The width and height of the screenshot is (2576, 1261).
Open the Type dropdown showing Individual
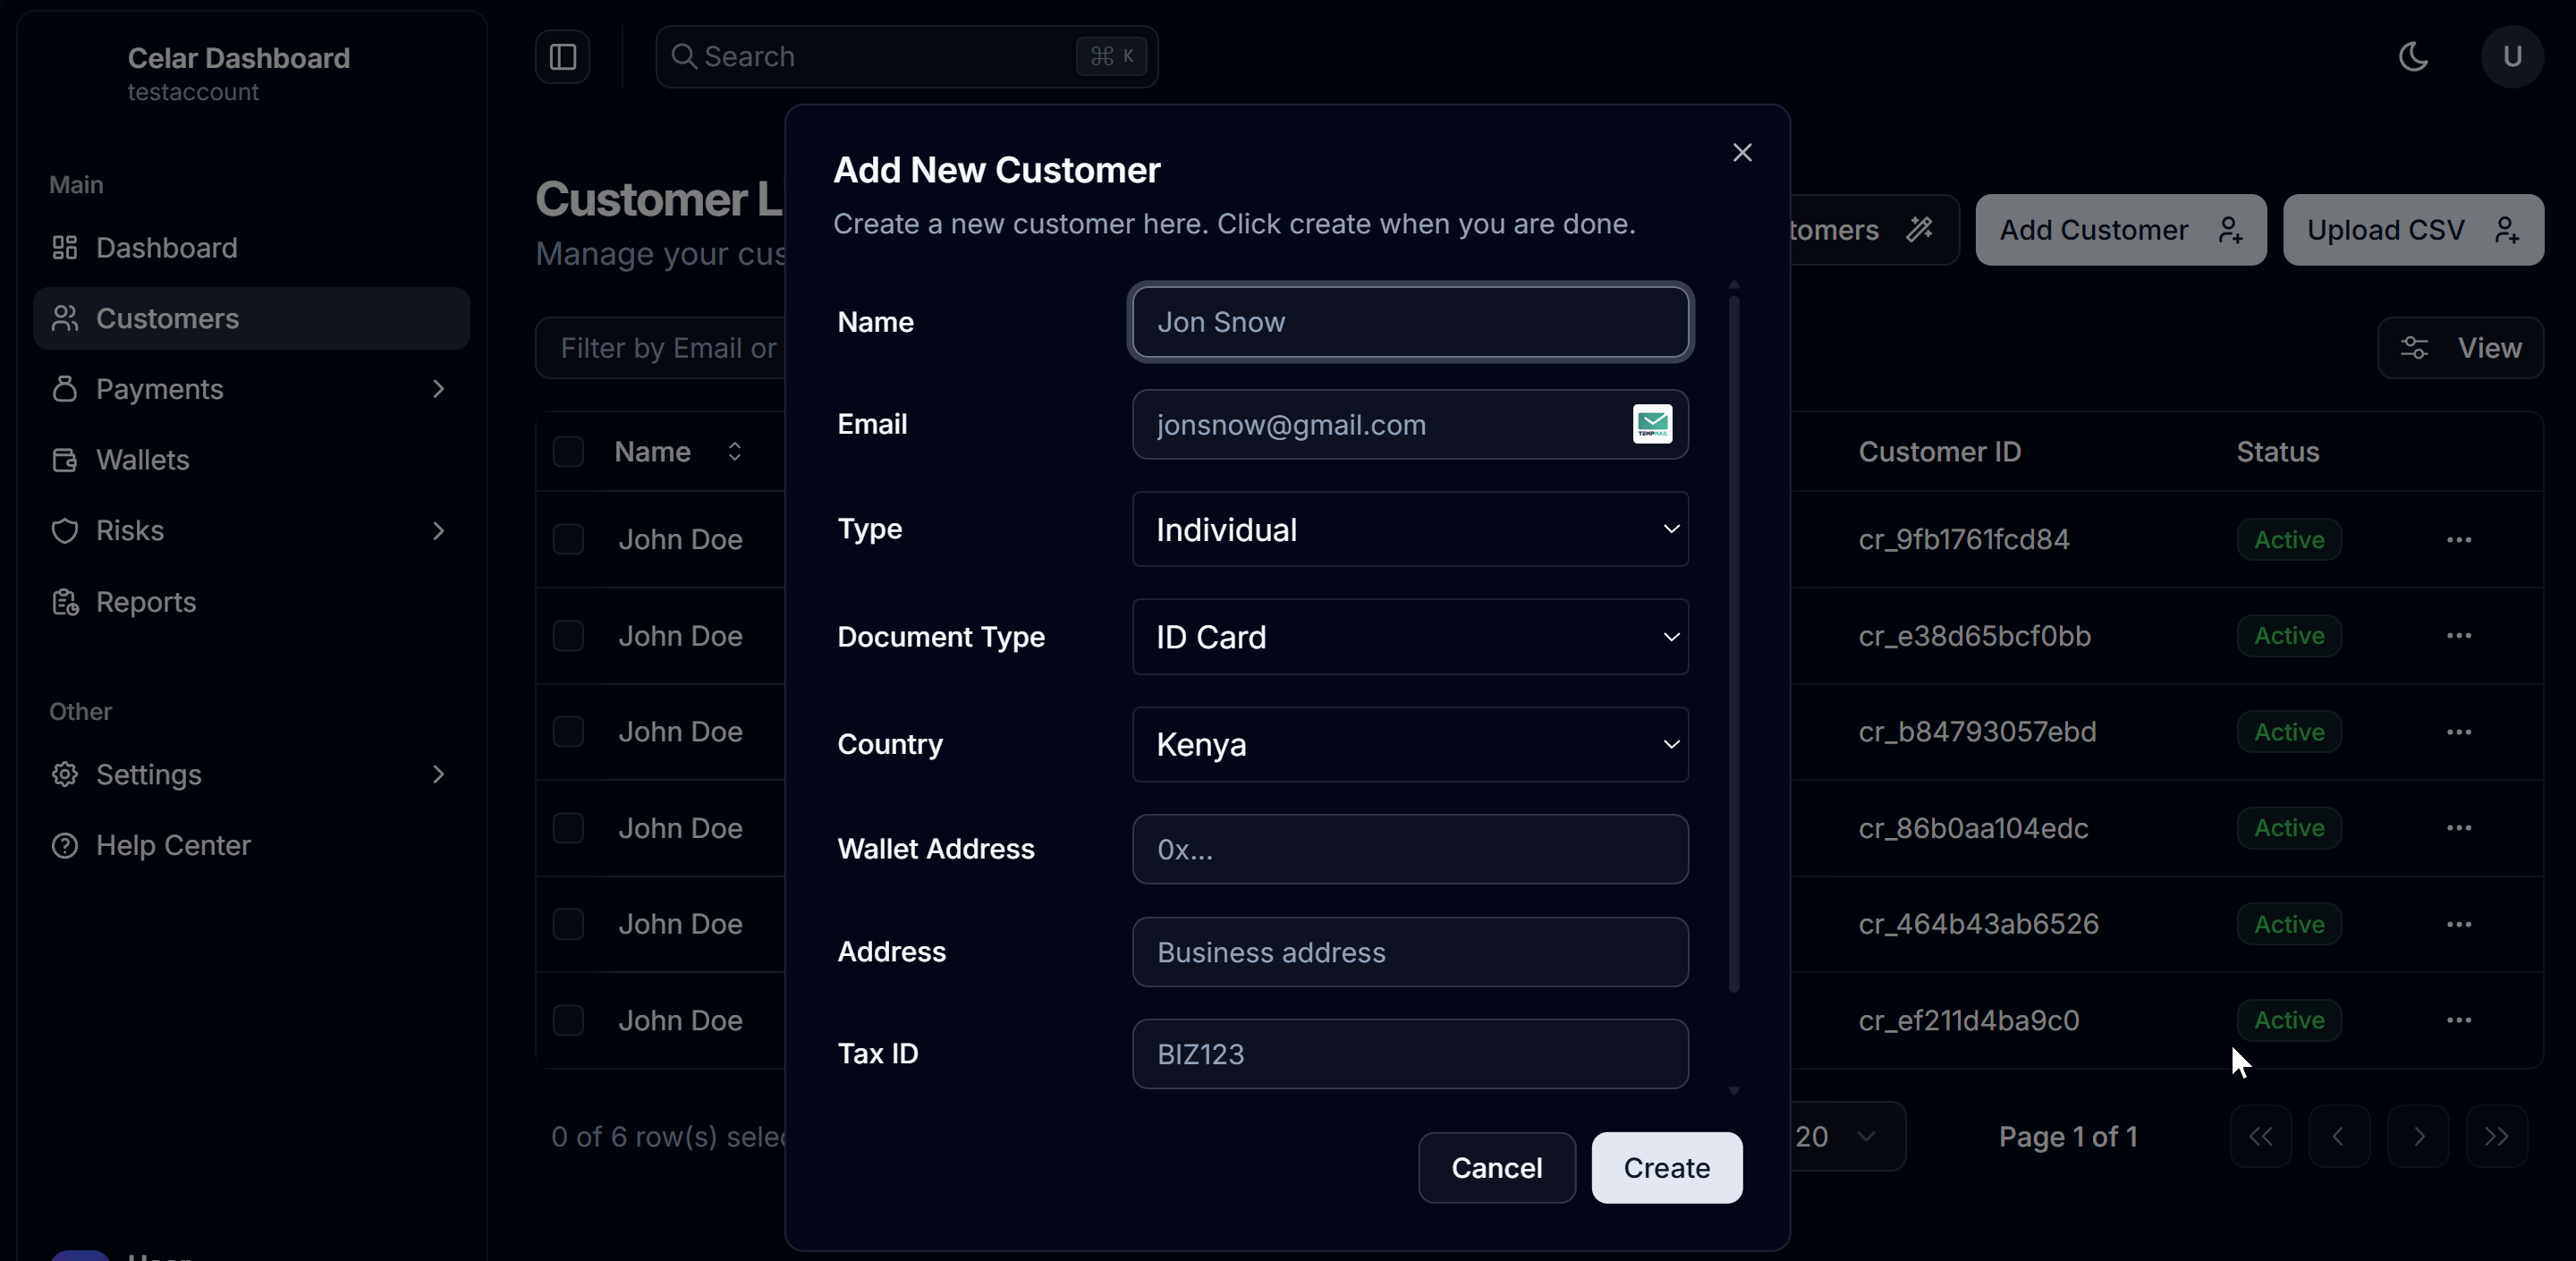pyautogui.click(x=1410, y=530)
